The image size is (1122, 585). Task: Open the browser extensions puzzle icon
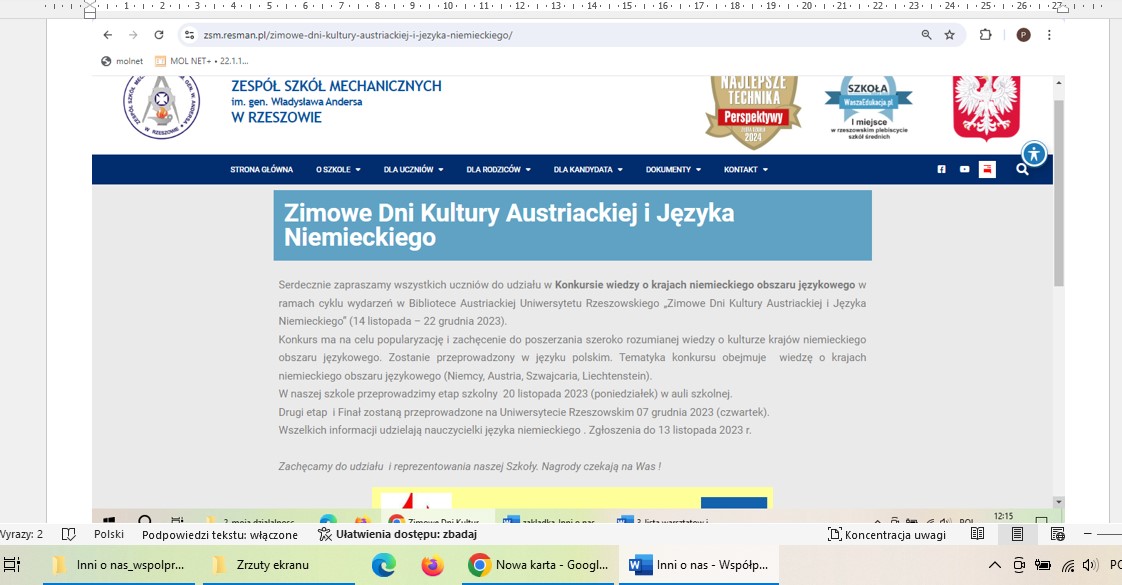coord(985,35)
